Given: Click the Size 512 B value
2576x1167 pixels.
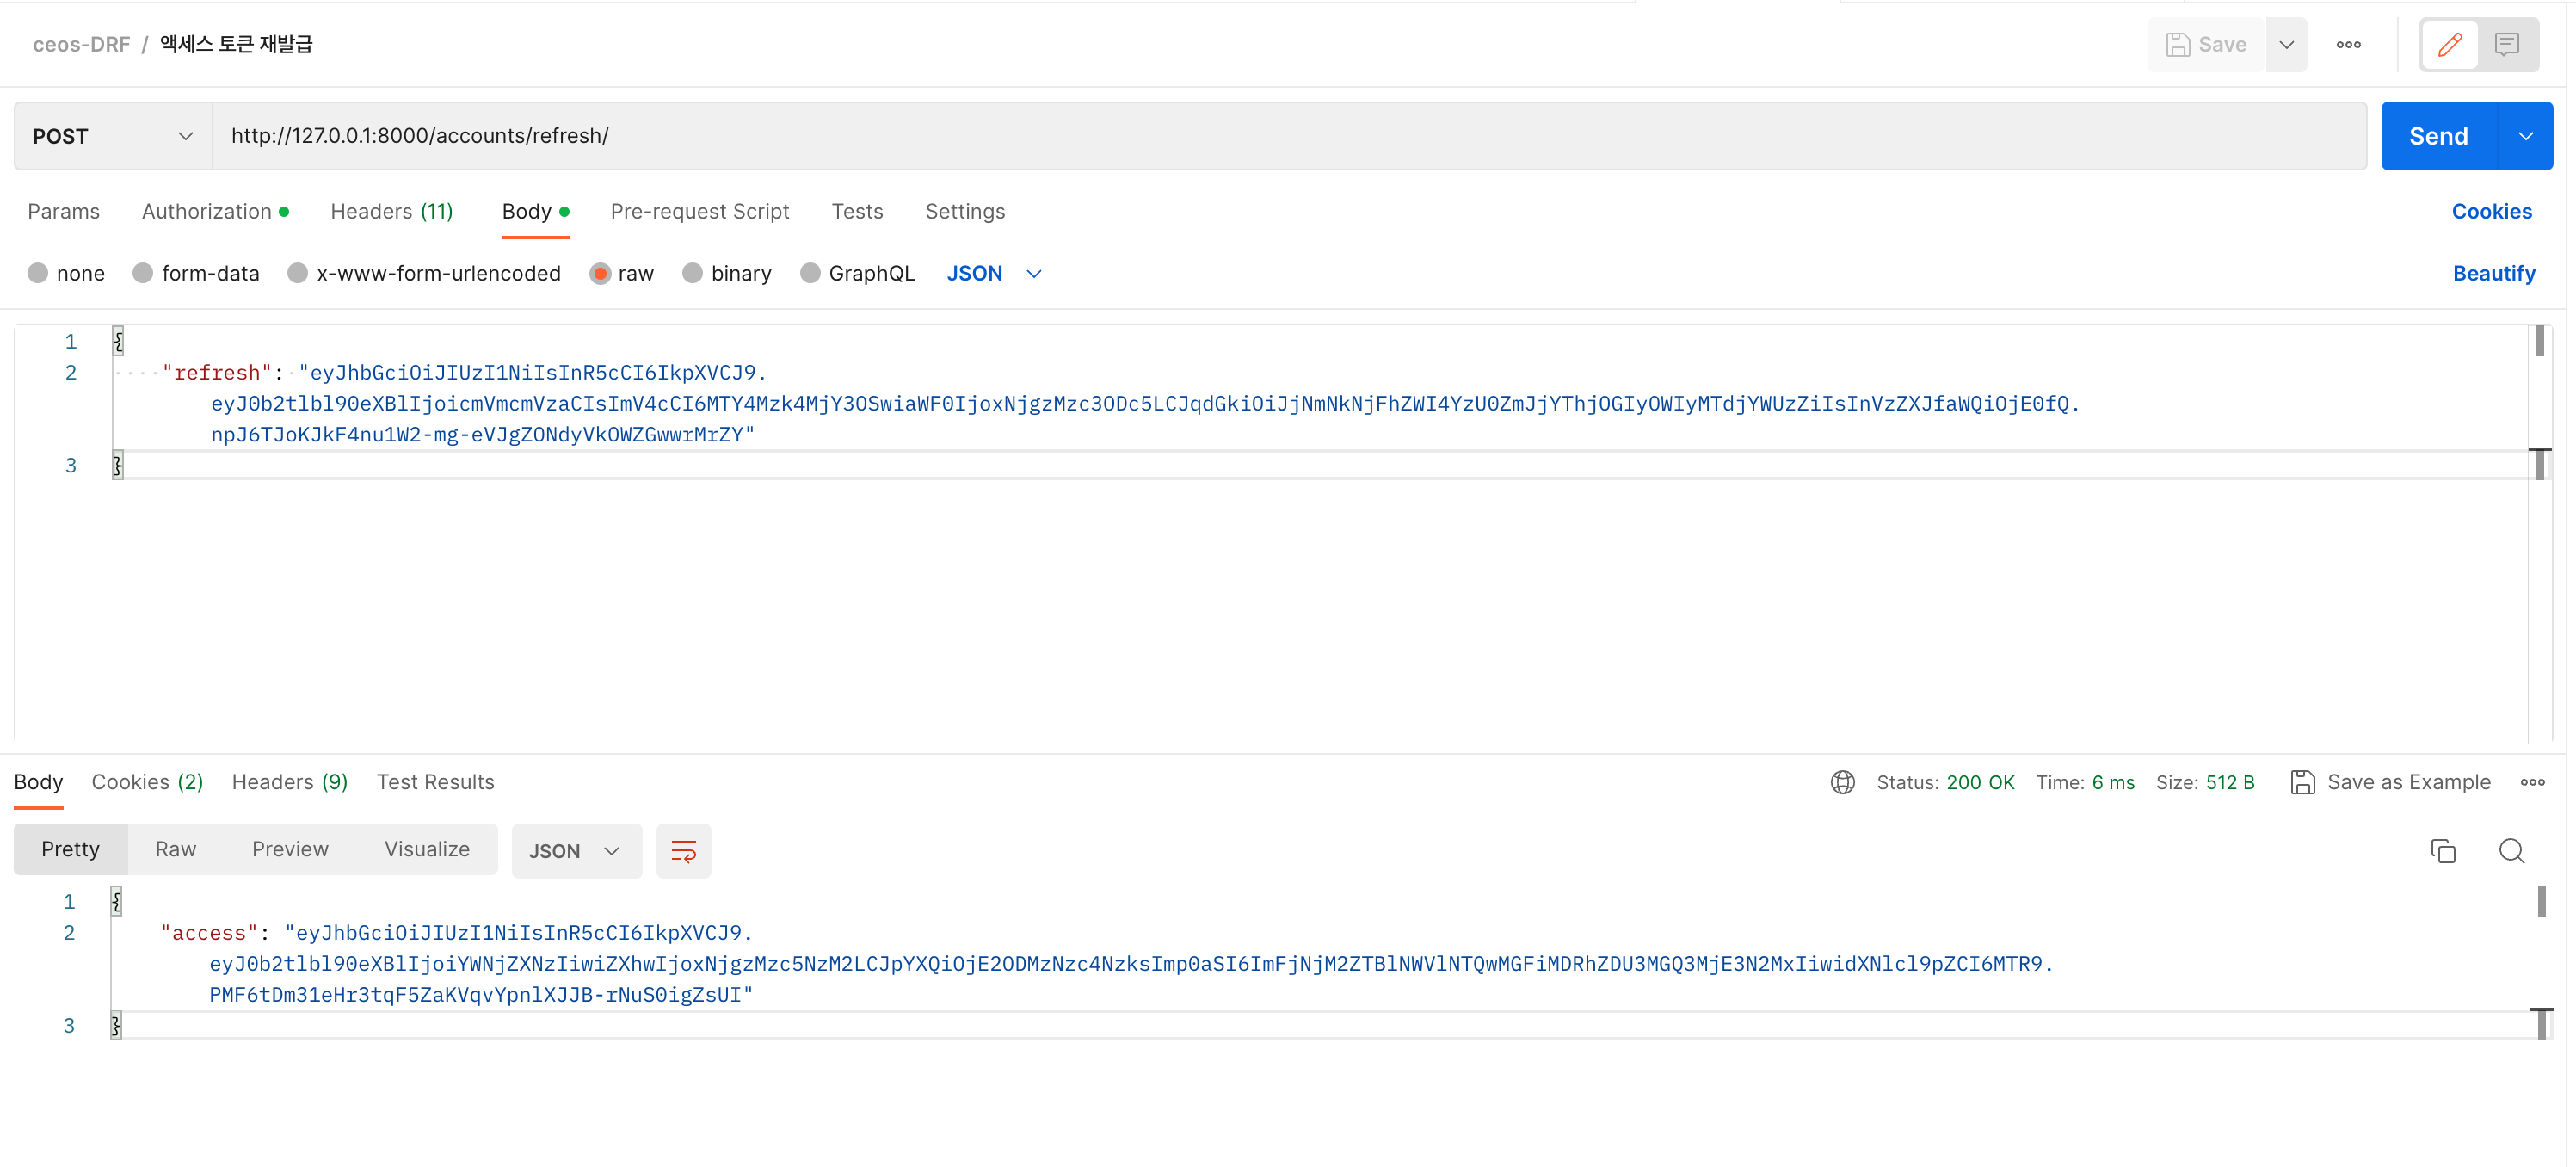Looking at the screenshot, I should point(2230,782).
